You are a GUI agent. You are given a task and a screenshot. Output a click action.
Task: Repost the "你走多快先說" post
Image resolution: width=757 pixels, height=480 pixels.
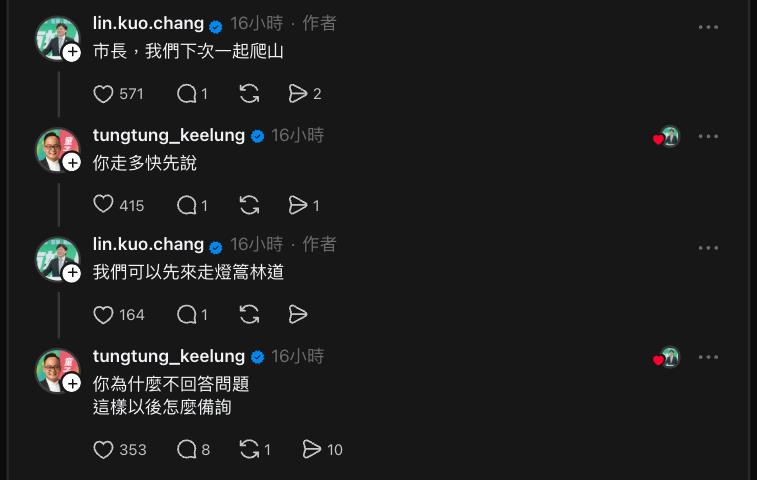[250, 205]
